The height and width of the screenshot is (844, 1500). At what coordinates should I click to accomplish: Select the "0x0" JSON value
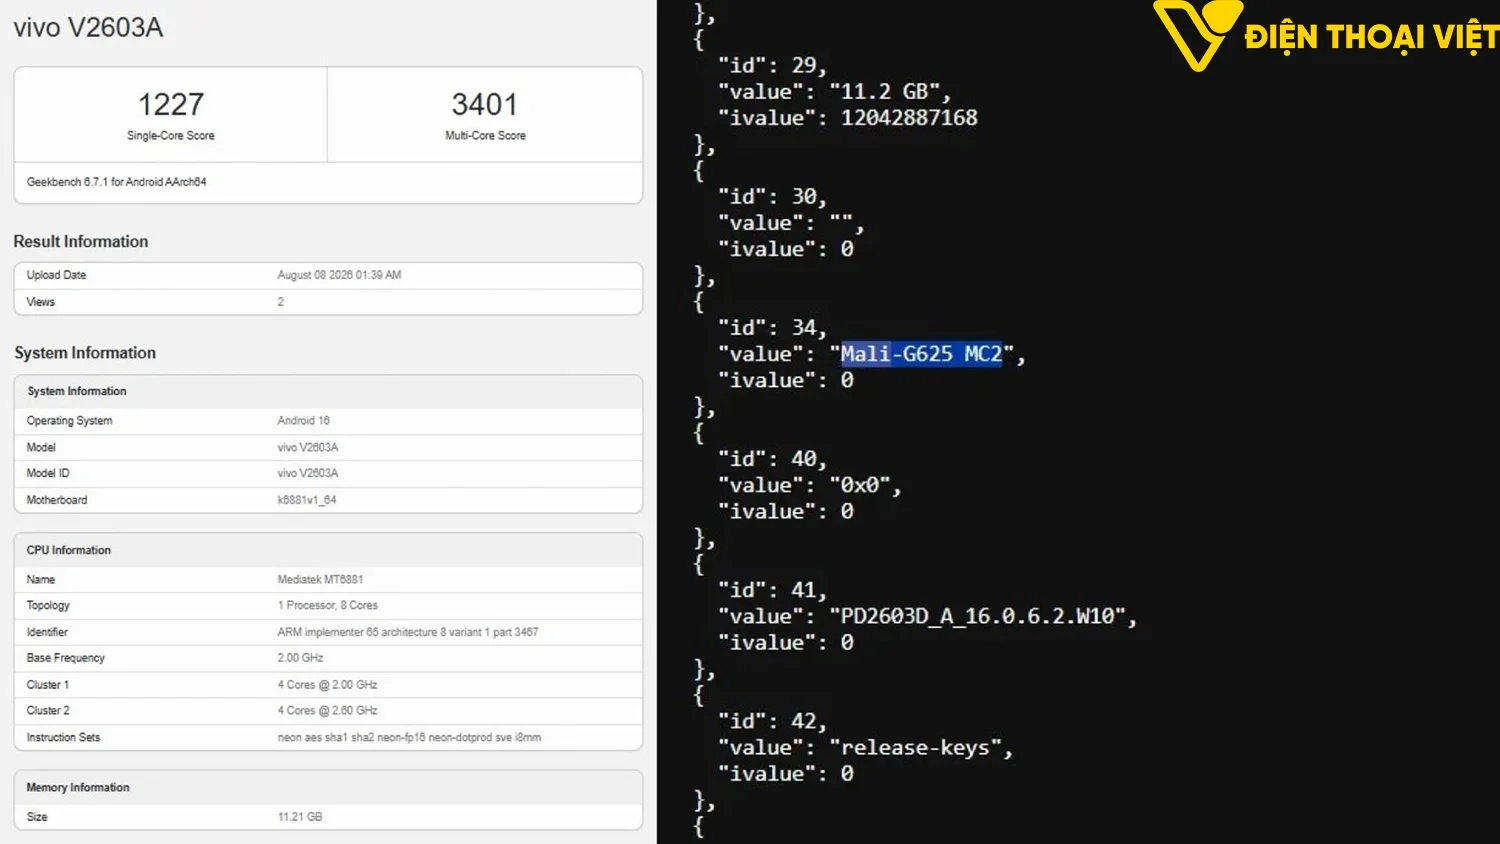[860, 486]
